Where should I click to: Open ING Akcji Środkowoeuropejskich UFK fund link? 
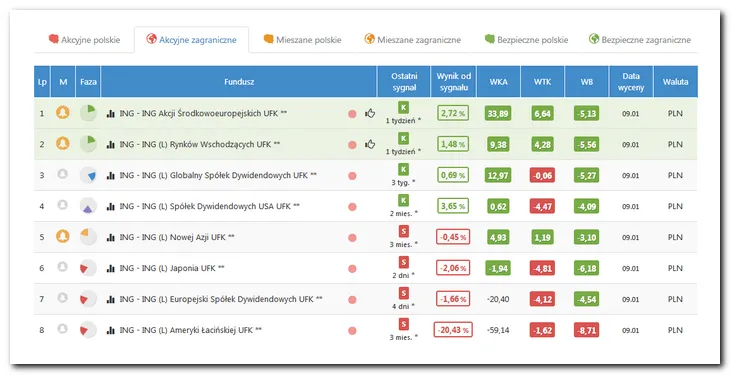(203, 113)
